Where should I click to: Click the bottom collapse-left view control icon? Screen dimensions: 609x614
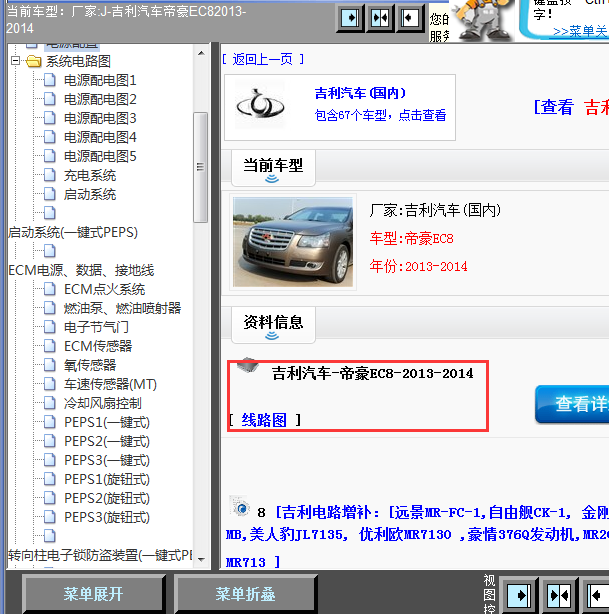pyautogui.click(x=597, y=596)
